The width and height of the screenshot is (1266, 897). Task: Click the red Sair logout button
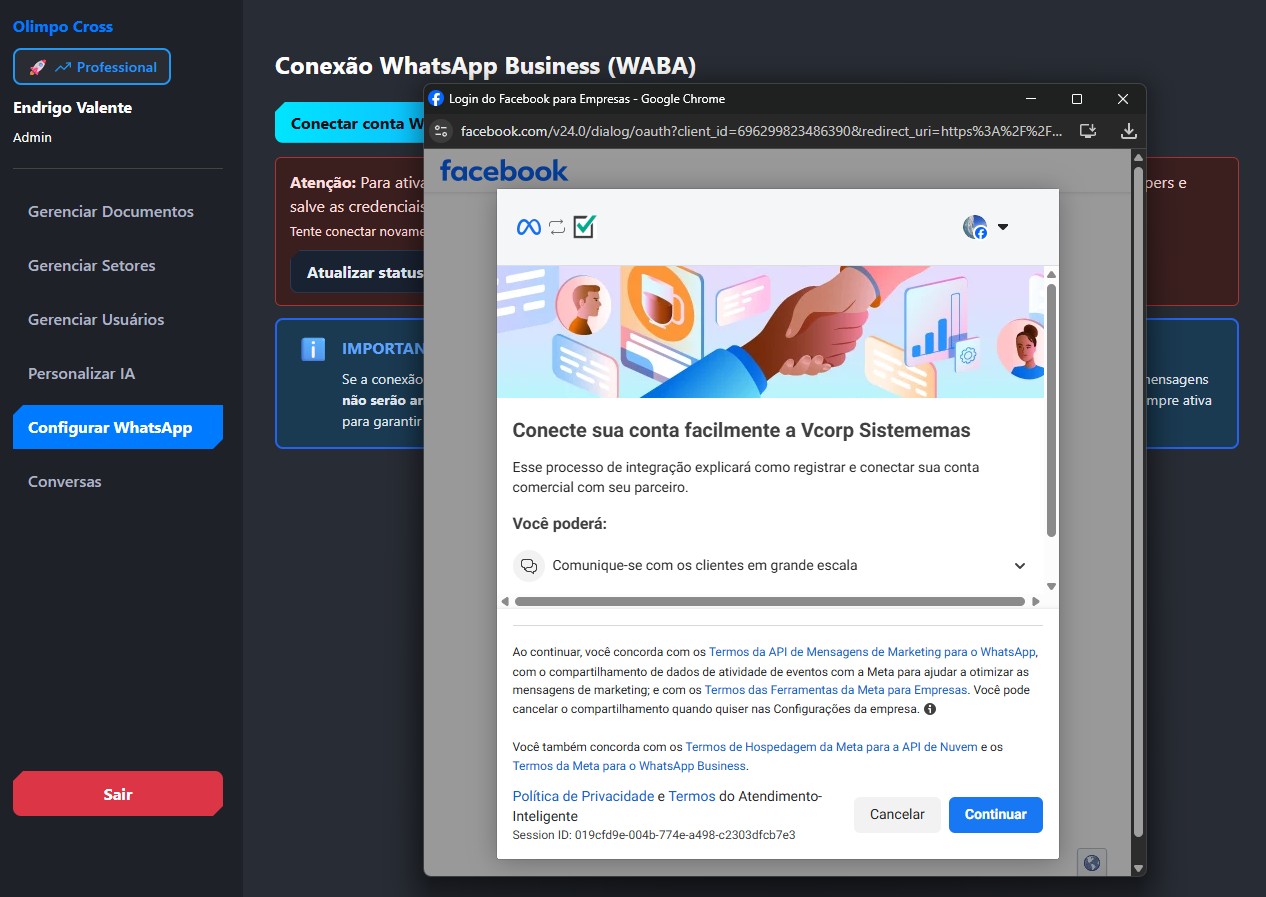118,794
